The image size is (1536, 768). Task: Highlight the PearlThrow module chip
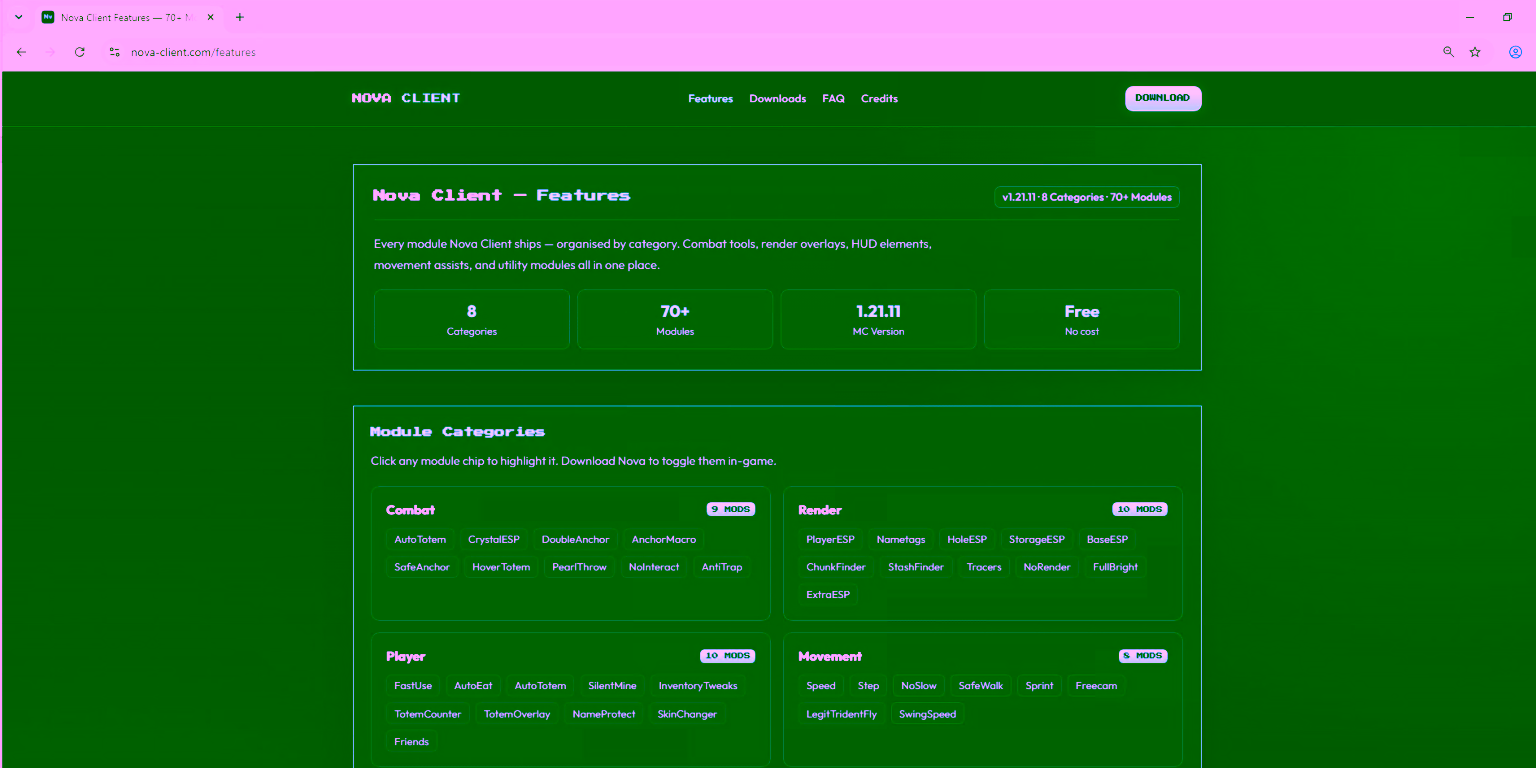point(580,567)
